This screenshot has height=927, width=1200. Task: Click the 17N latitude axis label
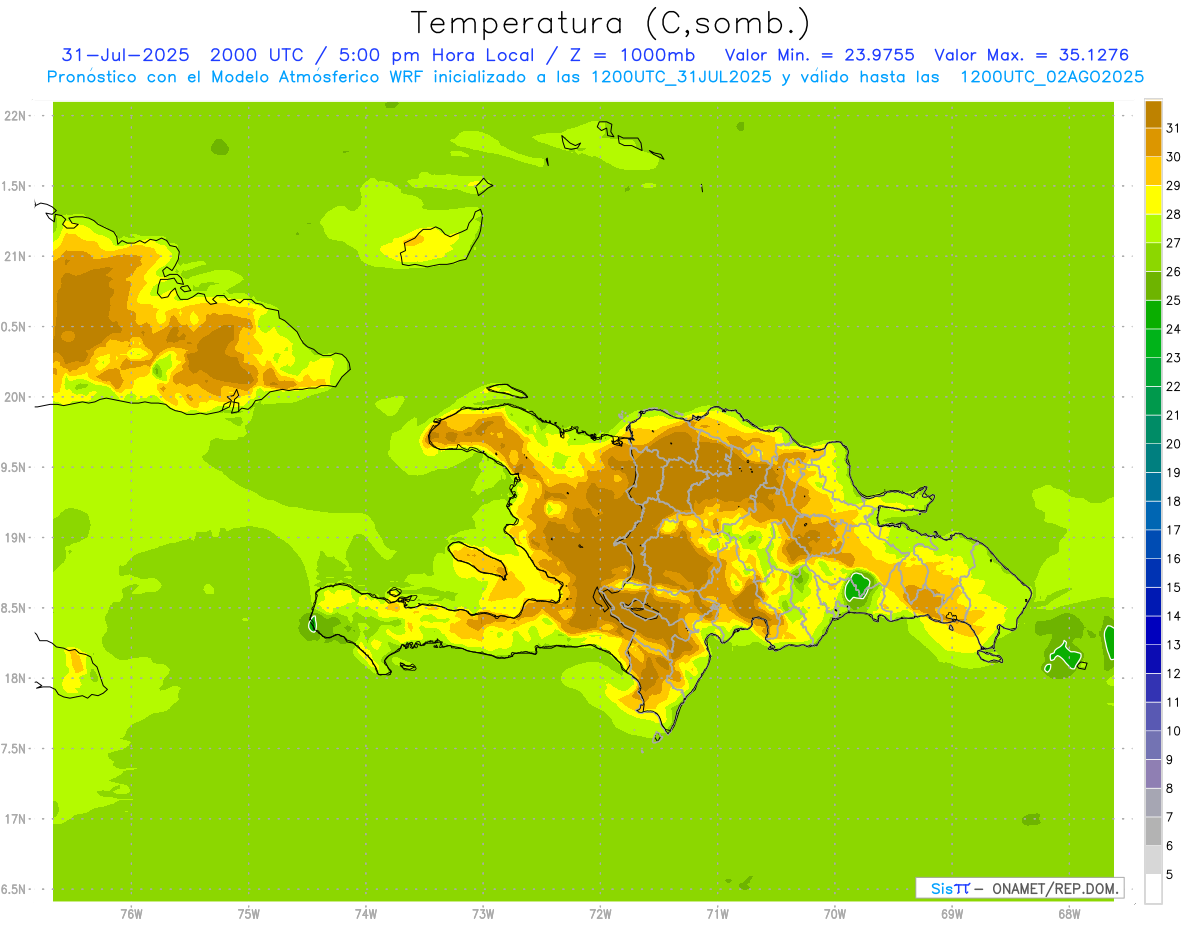point(16,819)
